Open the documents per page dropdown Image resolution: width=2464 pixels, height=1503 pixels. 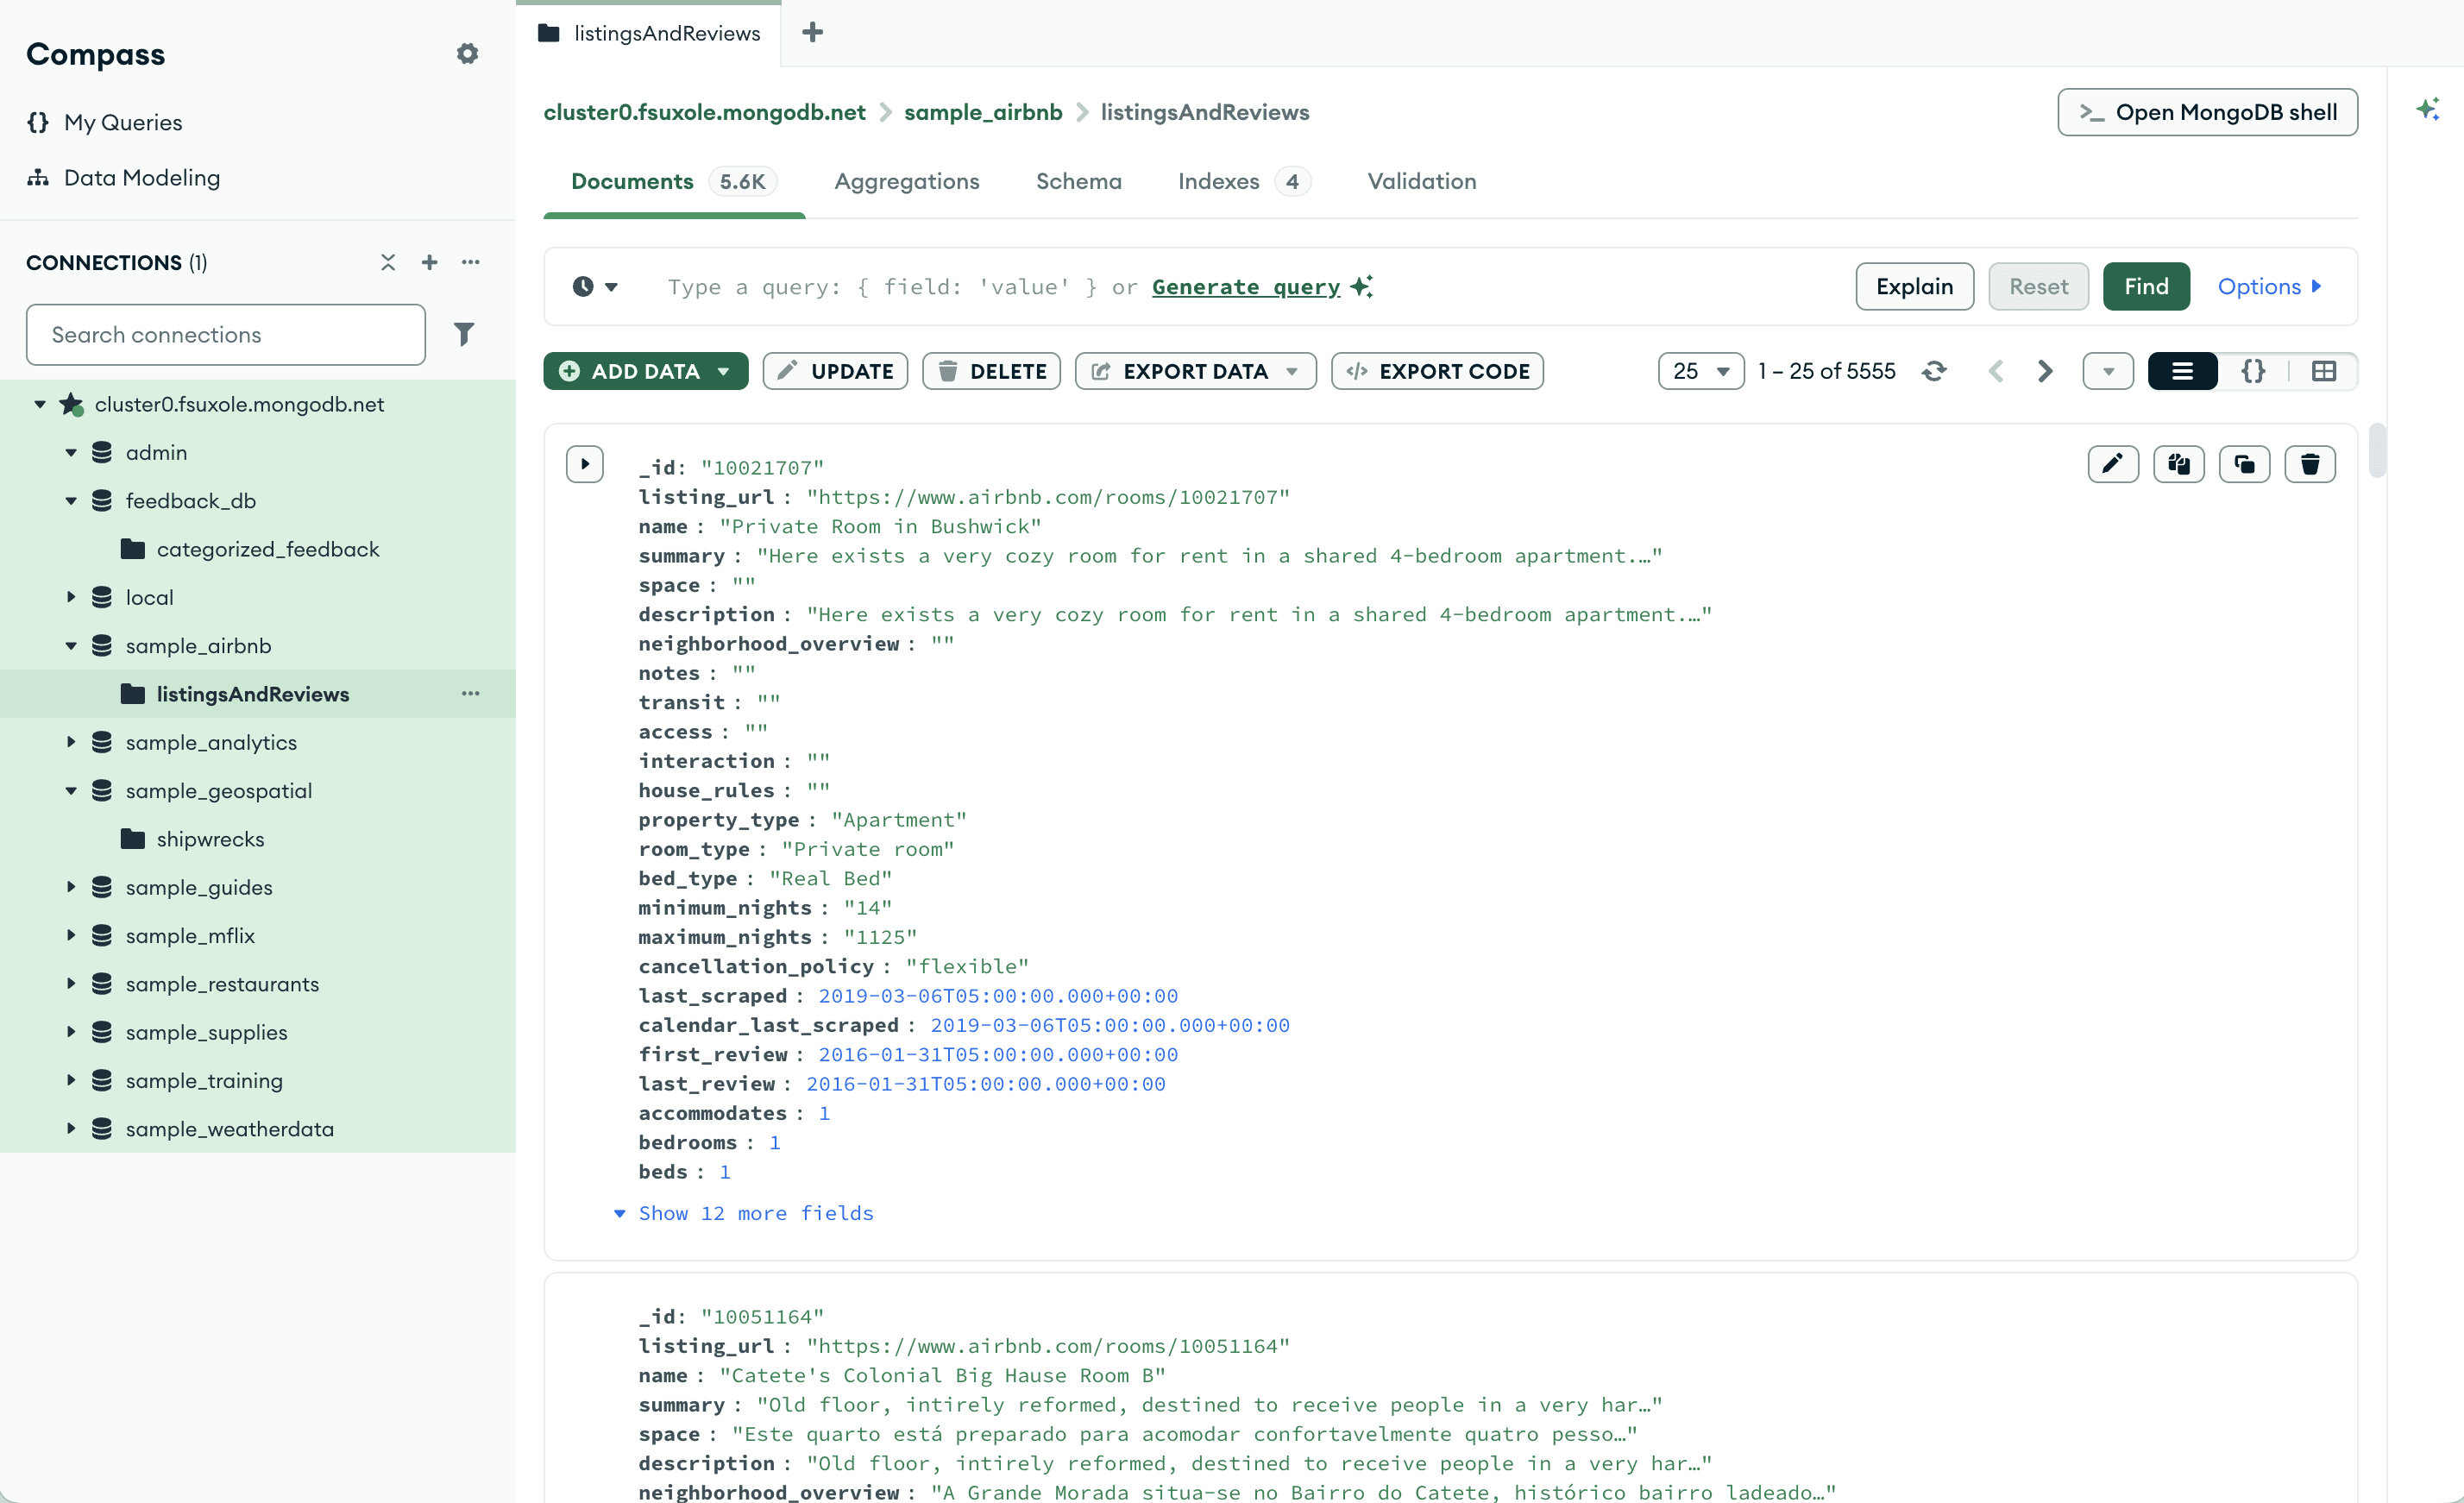pyautogui.click(x=1700, y=371)
